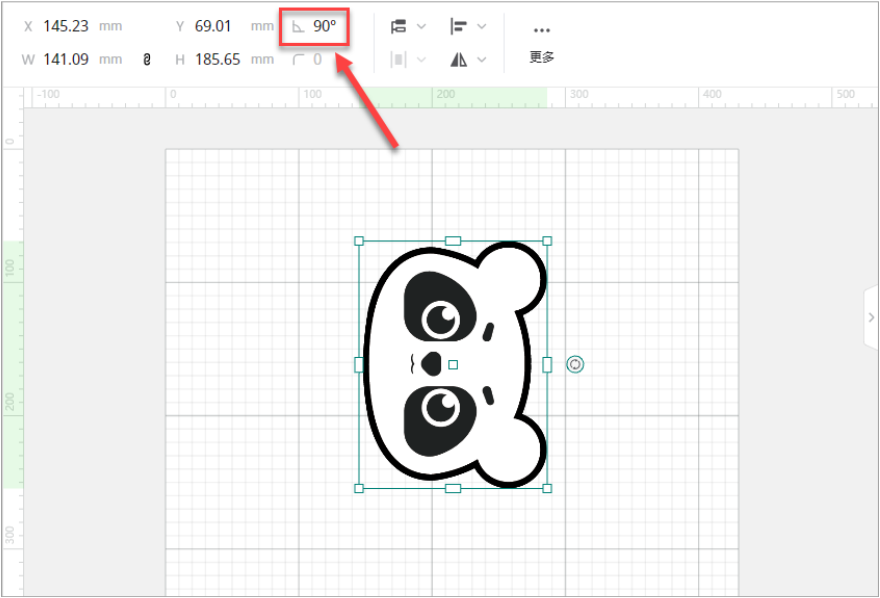The image size is (880, 598).
Task: Click the aspect ratio lock icon
Action: pyautogui.click(x=147, y=60)
